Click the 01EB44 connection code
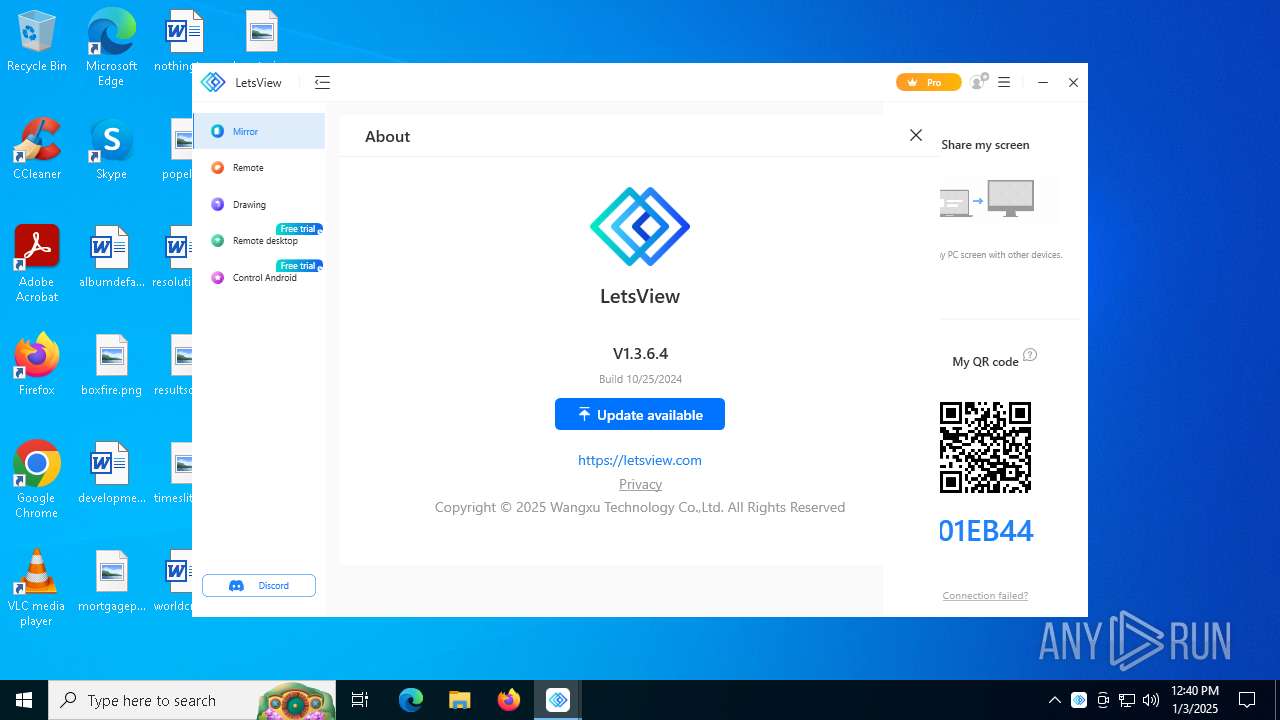 986,531
